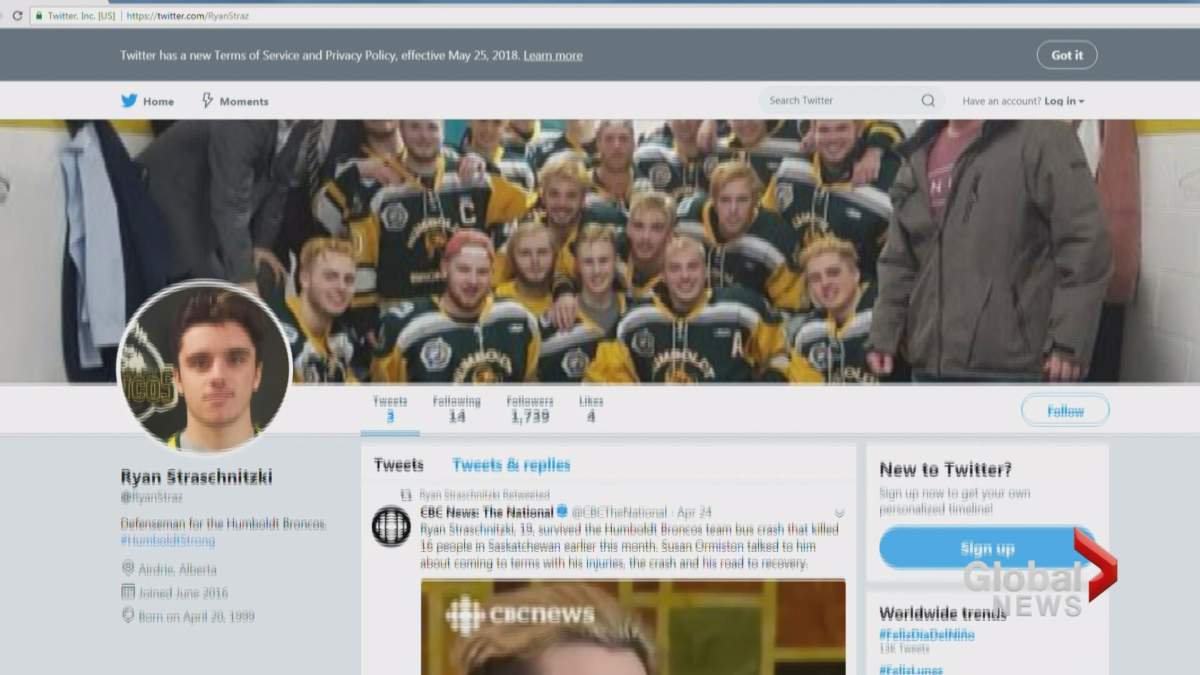Click the Twitter bird Home icon
1200x675 pixels.
tap(129, 101)
